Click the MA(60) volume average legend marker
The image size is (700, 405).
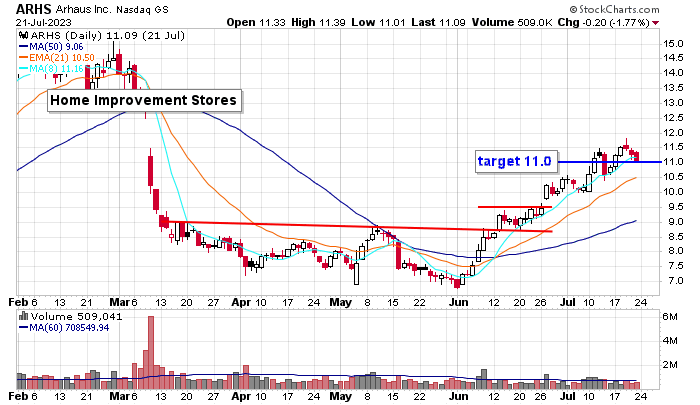pyautogui.click(x=24, y=326)
